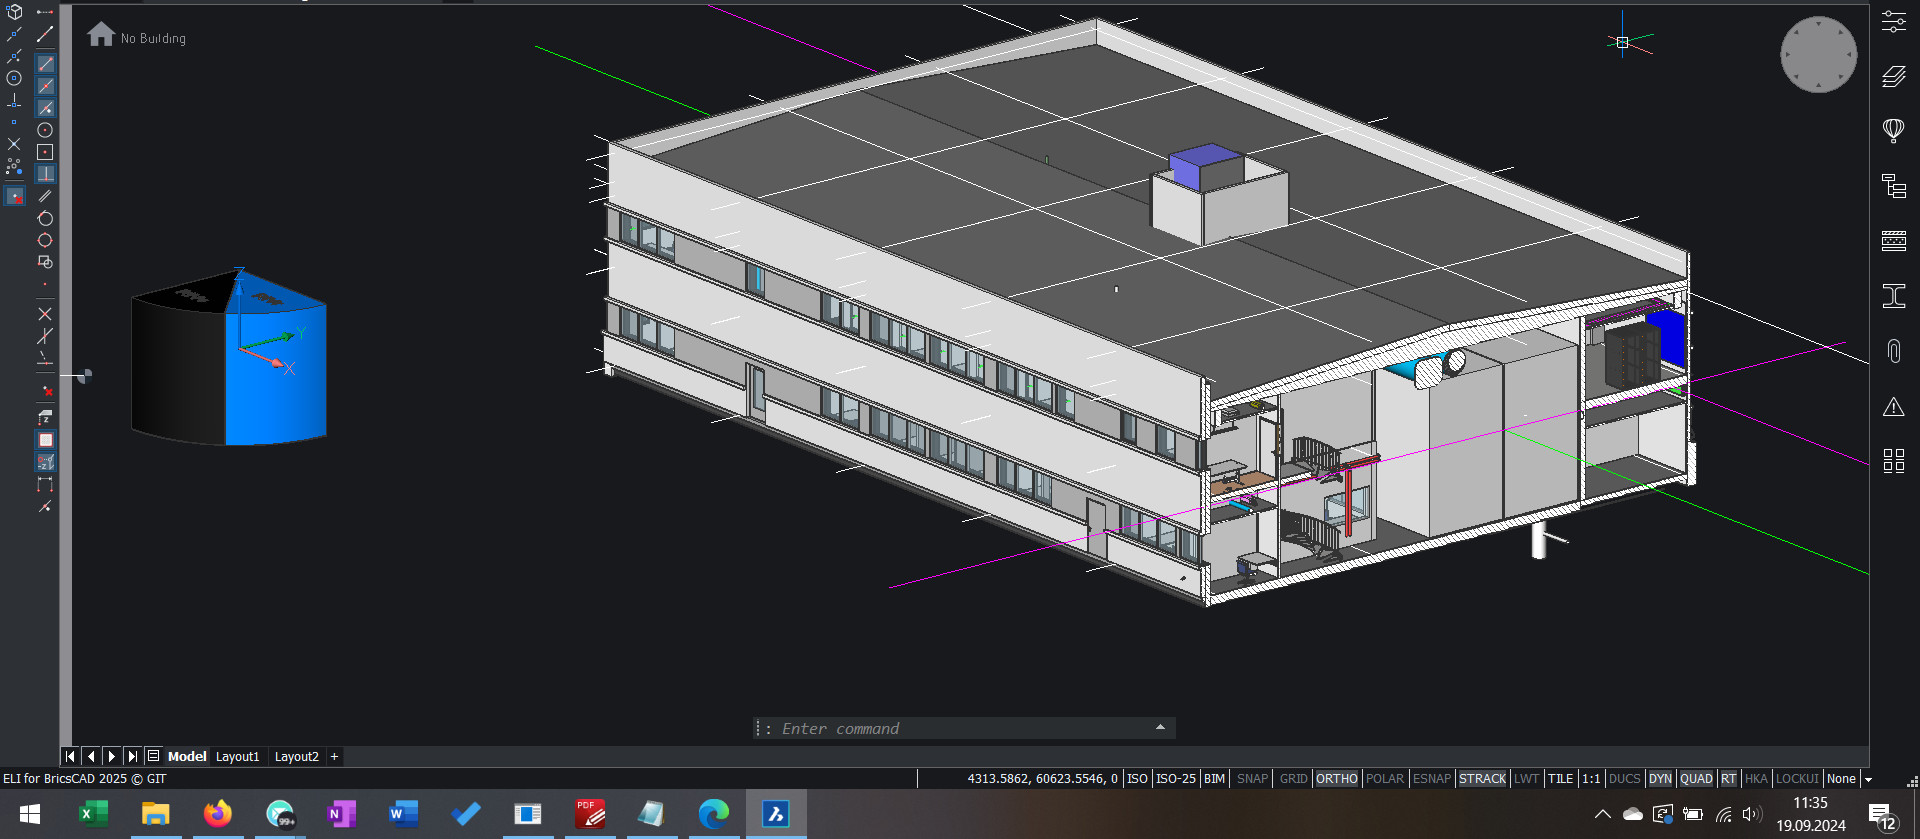Toggle Midpoint entity snap icon

click(x=45, y=86)
